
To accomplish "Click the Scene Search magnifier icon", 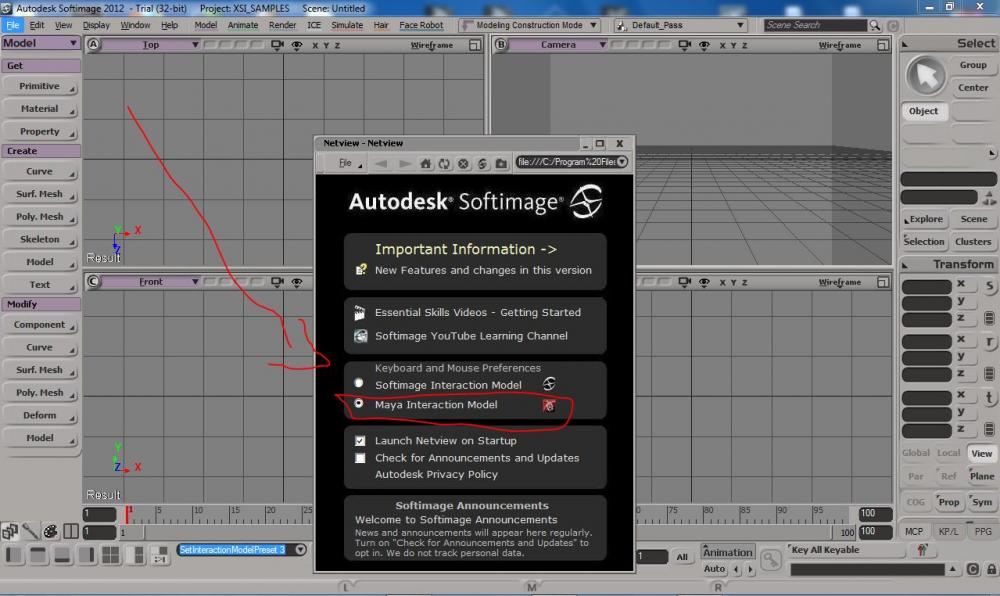I will (874, 25).
